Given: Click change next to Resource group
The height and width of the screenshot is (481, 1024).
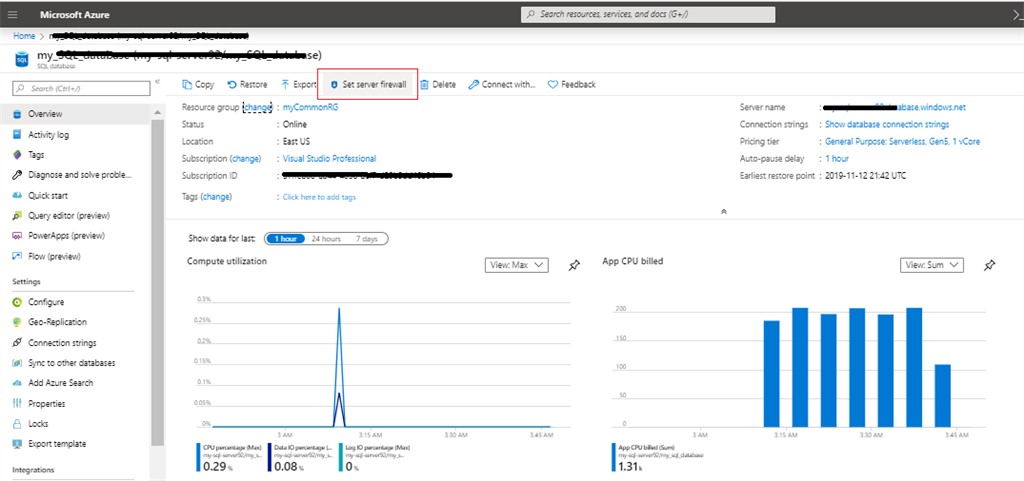Looking at the screenshot, I should point(257,108).
